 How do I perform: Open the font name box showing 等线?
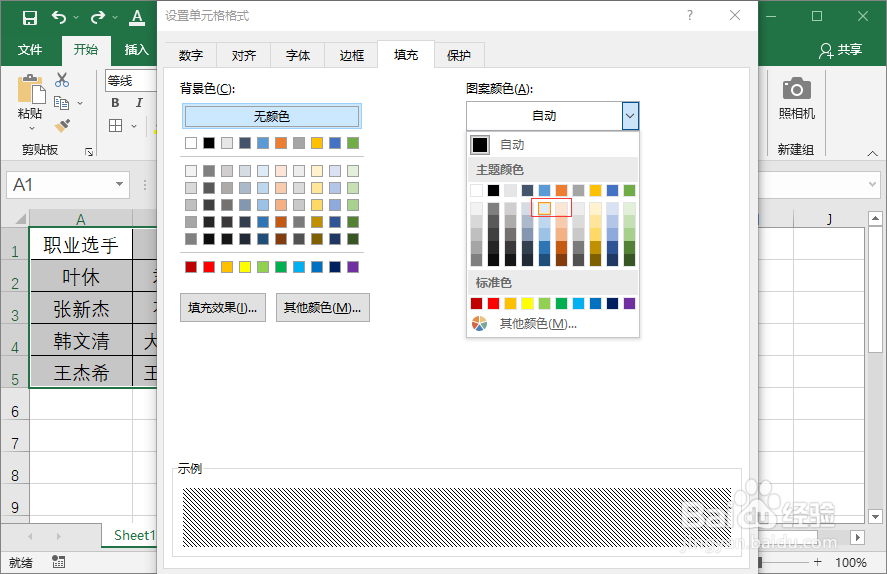(131, 81)
